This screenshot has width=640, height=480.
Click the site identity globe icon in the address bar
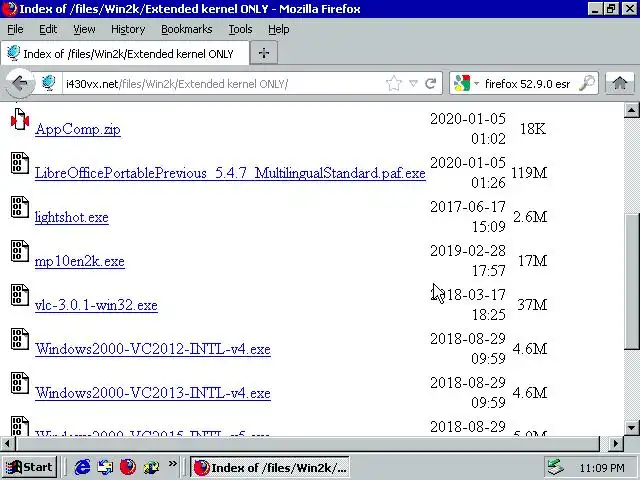(x=49, y=83)
